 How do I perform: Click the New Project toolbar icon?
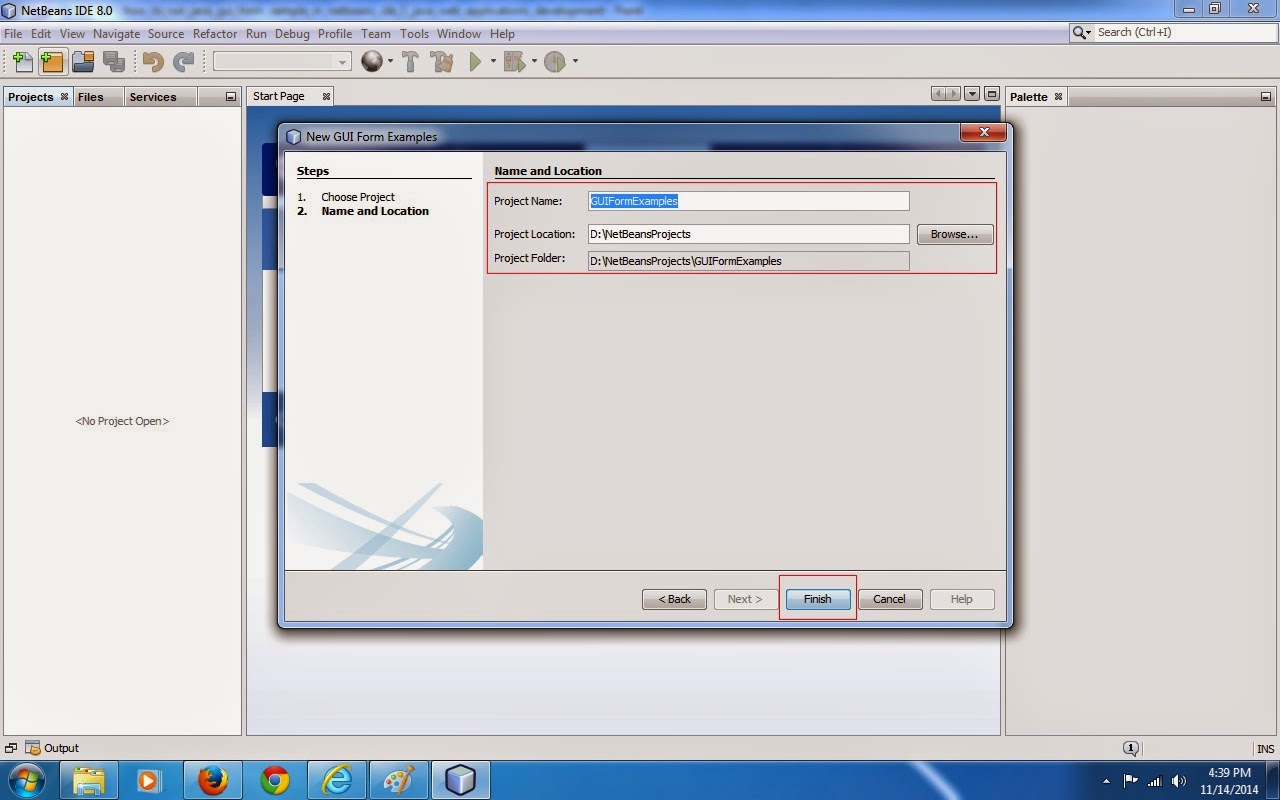pyautogui.click(x=52, y=62)
